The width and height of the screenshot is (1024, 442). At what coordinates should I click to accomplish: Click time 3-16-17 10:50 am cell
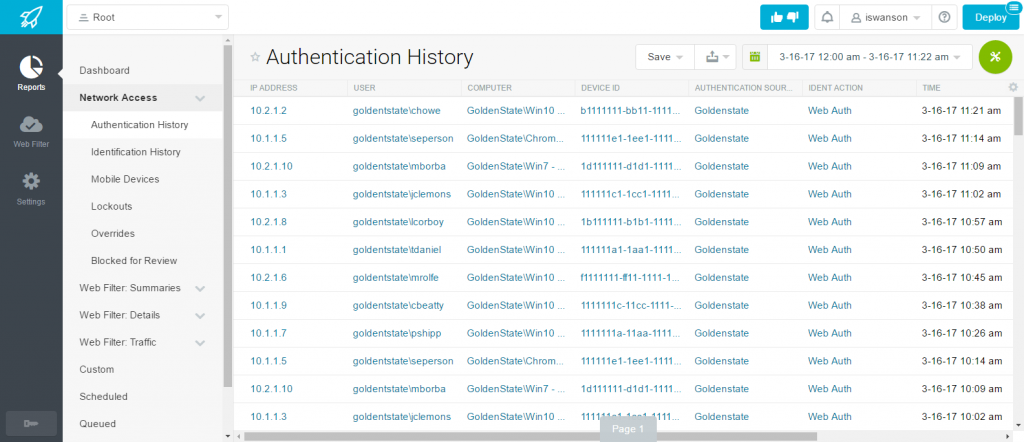point(961,249)
